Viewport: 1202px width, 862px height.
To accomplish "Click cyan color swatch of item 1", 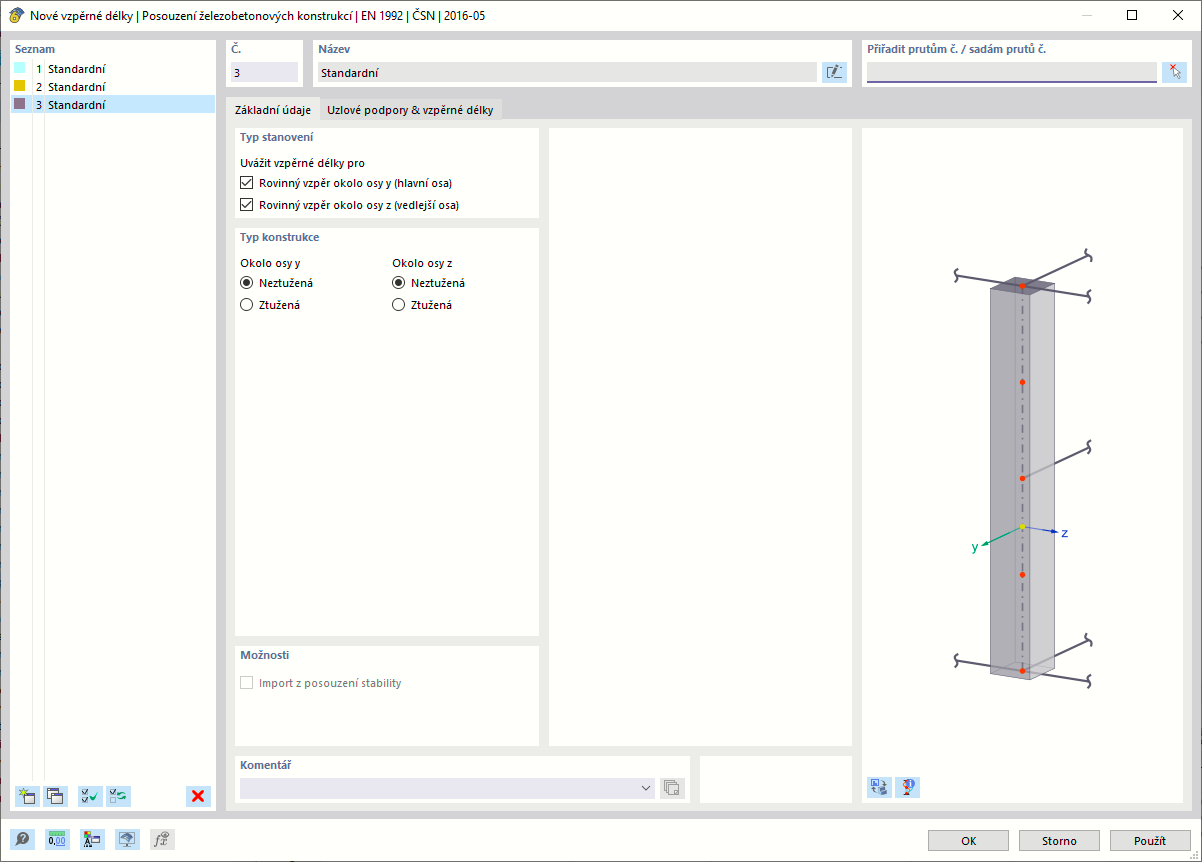I will pos(19,68).
